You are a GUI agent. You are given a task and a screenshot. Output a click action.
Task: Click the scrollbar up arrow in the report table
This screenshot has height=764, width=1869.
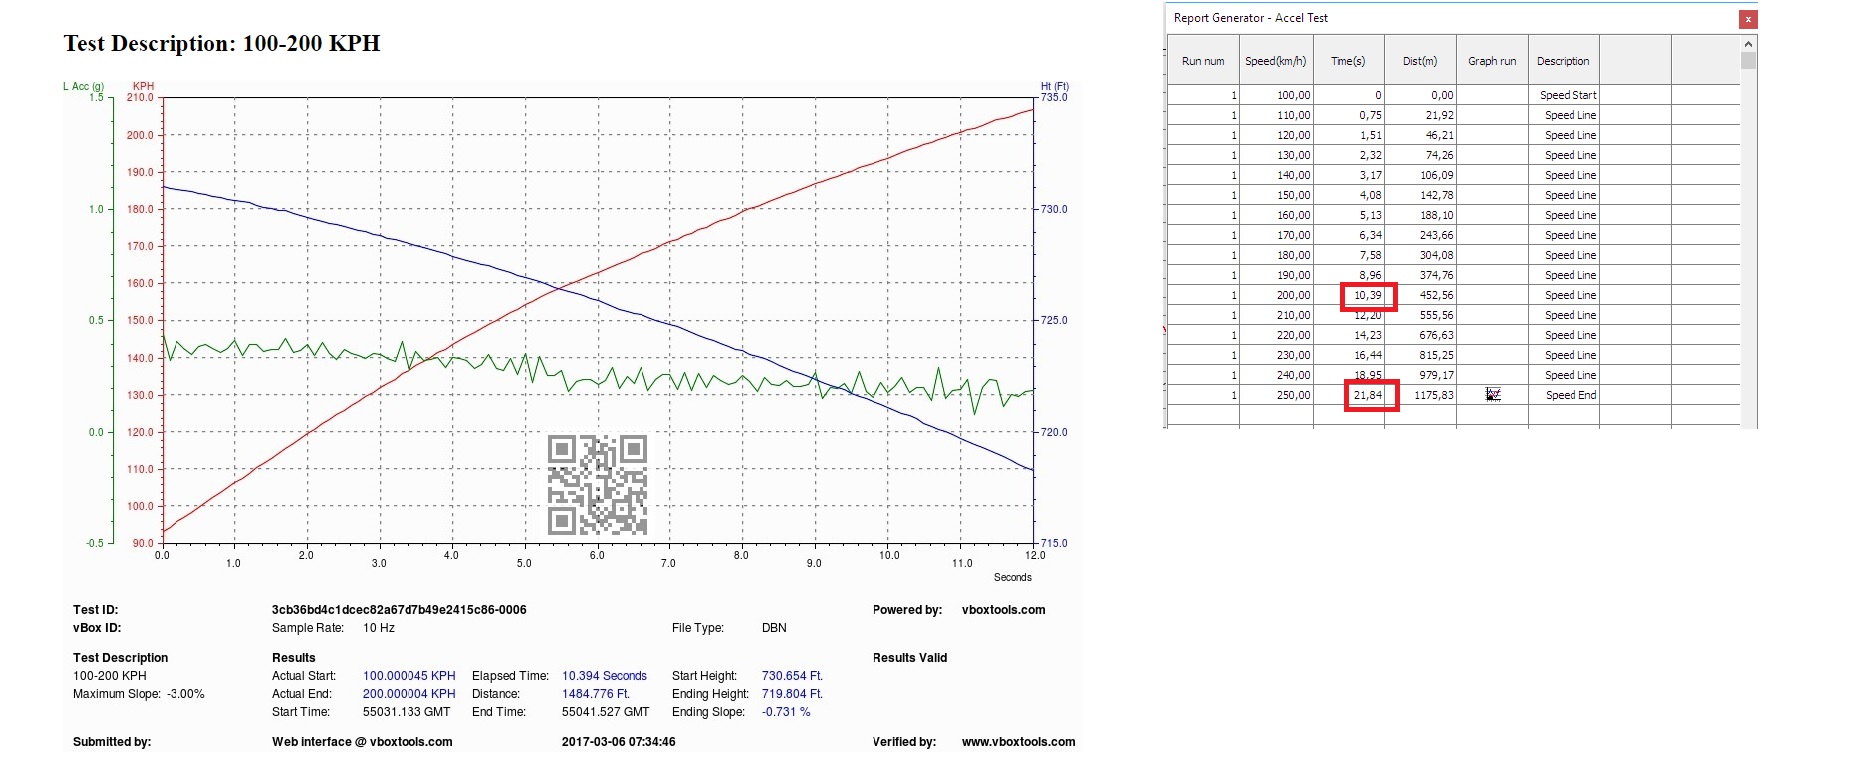coord(1748,44)
